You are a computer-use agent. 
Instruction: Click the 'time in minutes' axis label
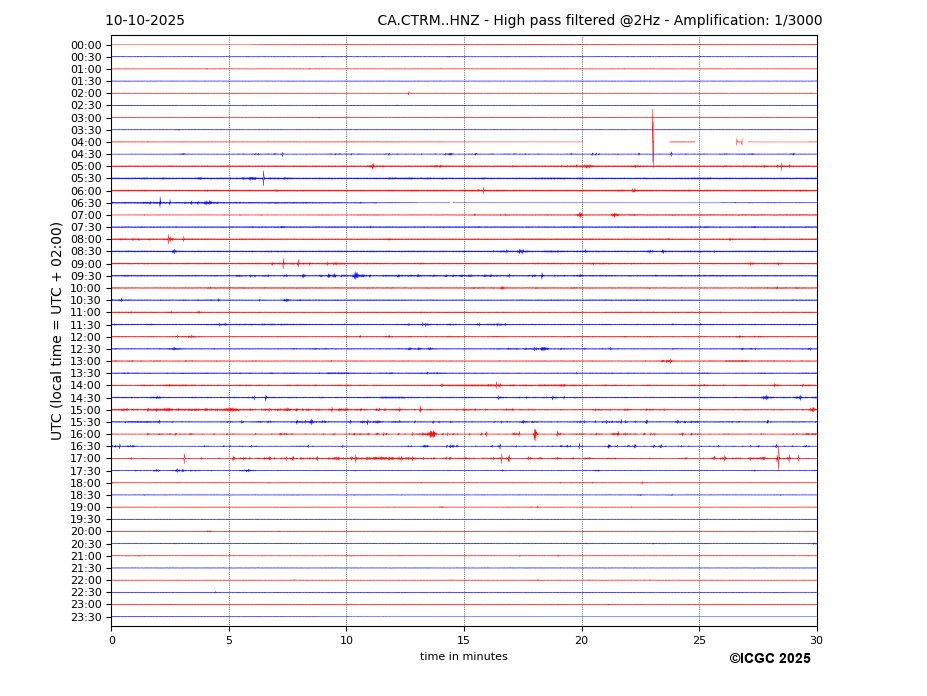pyautogui.click(x=463, y=657)
